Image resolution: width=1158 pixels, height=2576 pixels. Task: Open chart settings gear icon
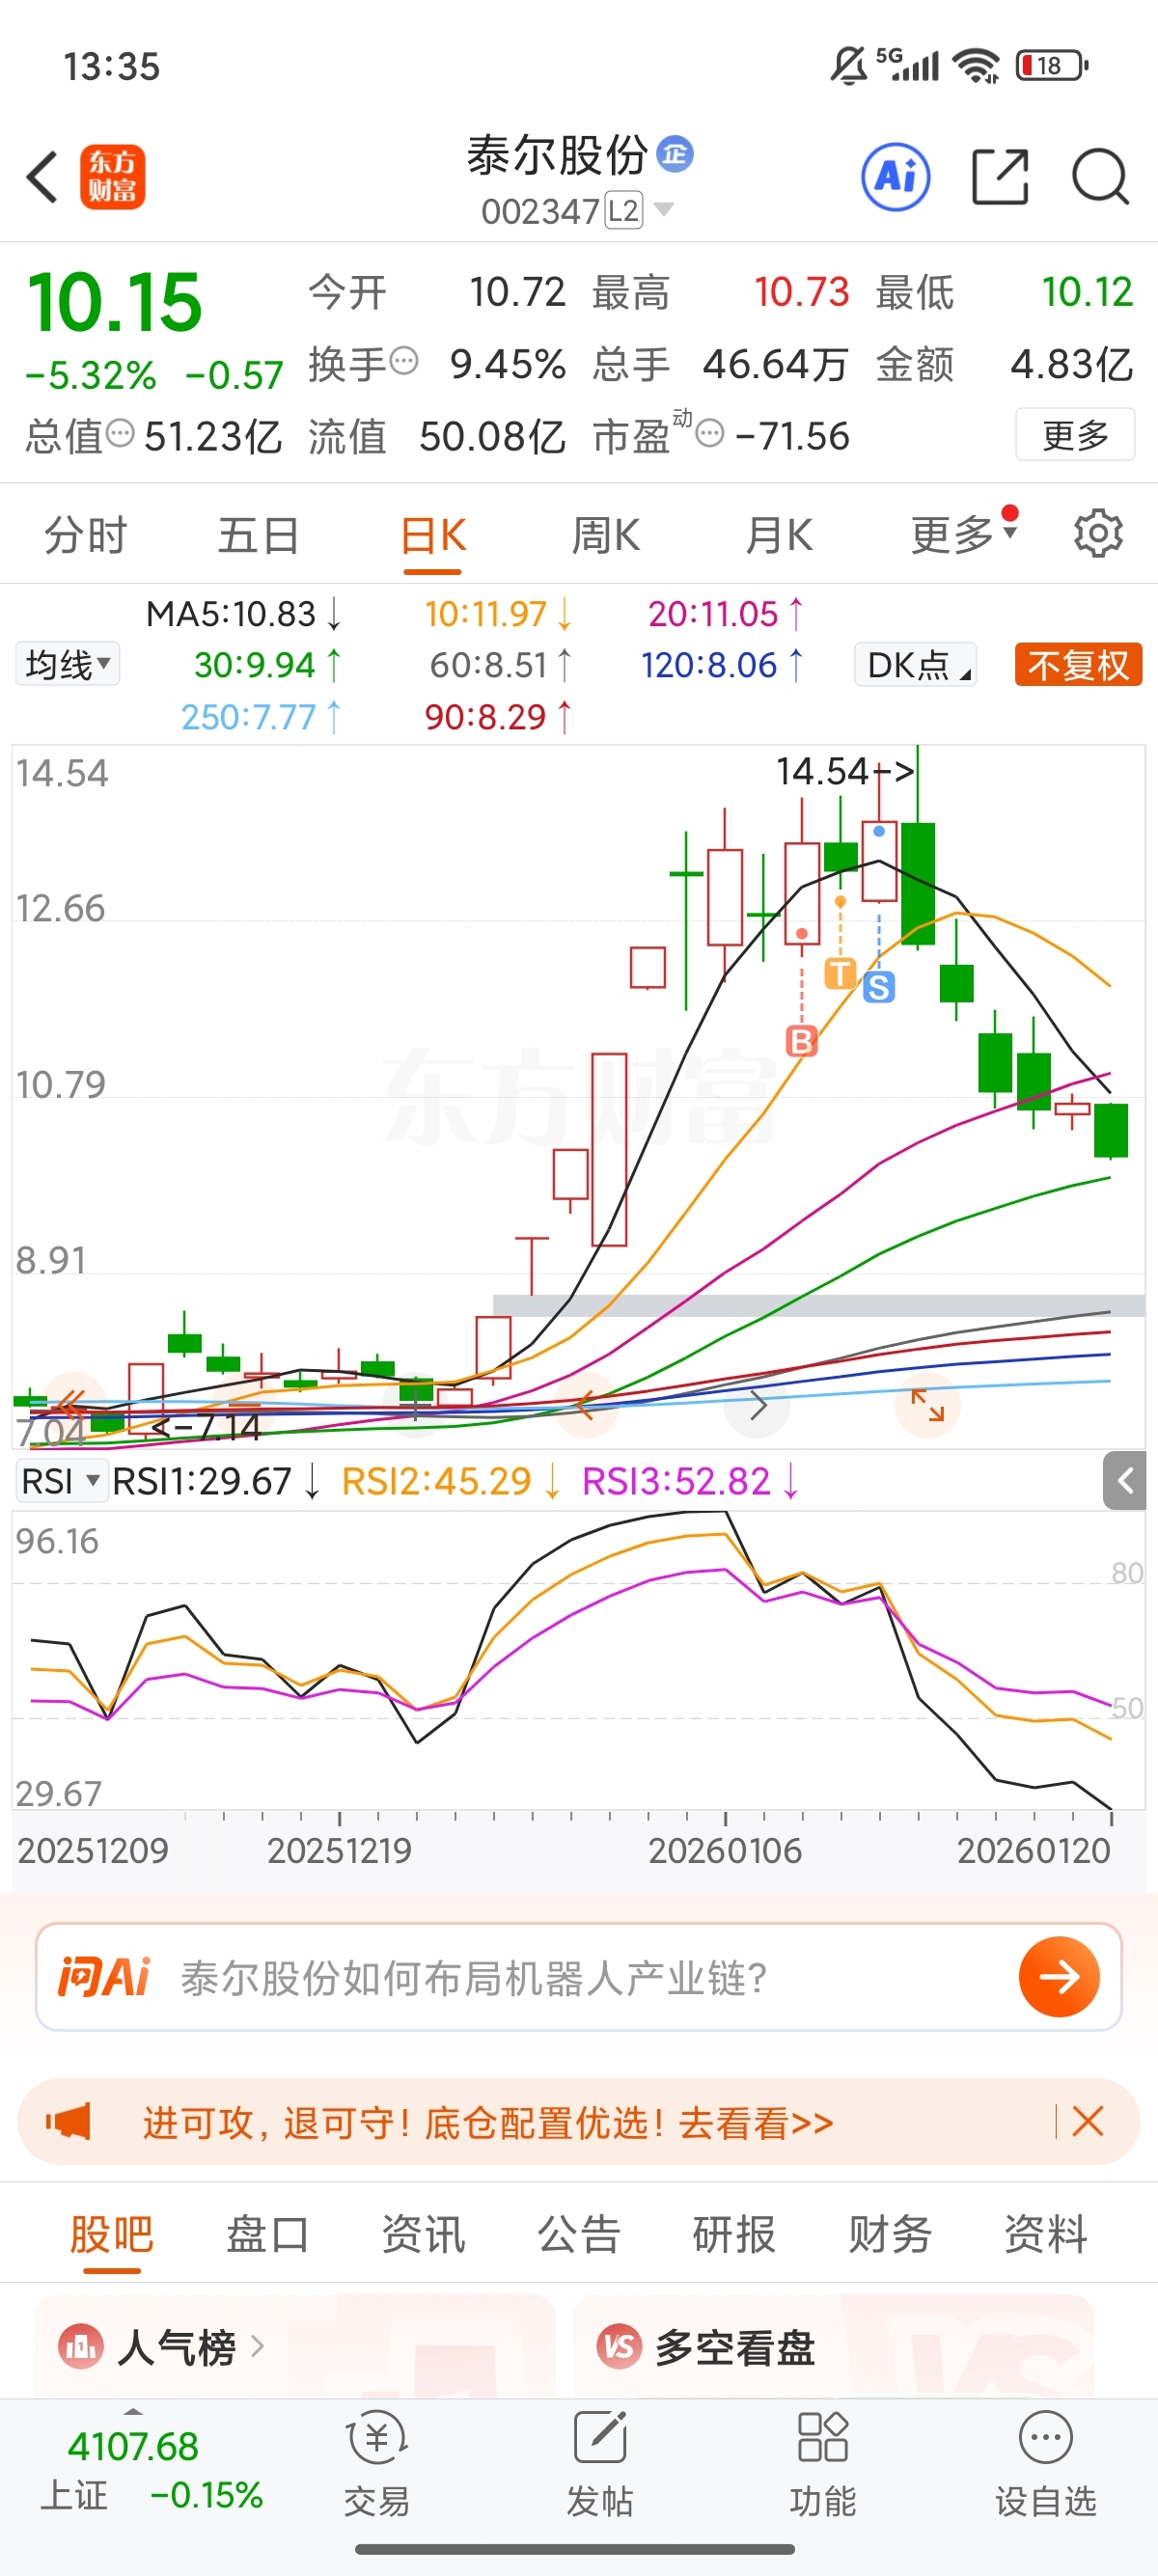(x=1098, y=534)
